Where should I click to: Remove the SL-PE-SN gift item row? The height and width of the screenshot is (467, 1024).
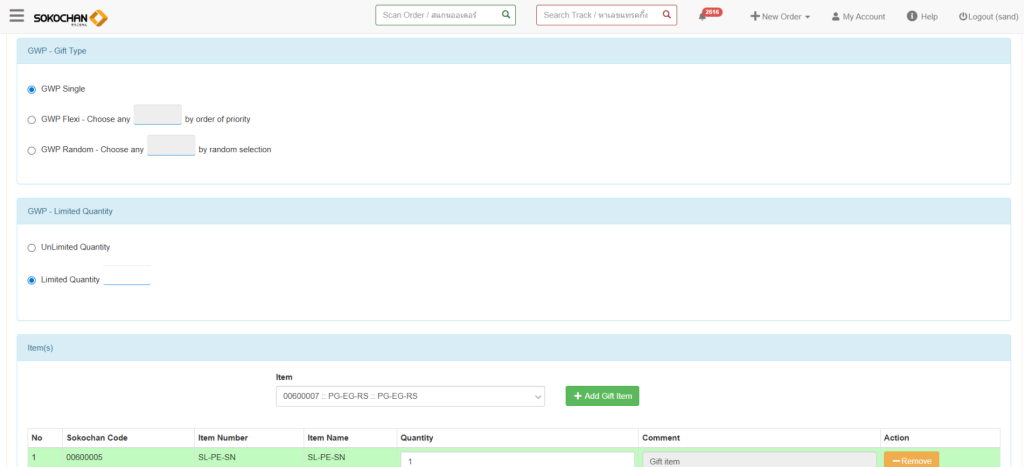[910, 460]
